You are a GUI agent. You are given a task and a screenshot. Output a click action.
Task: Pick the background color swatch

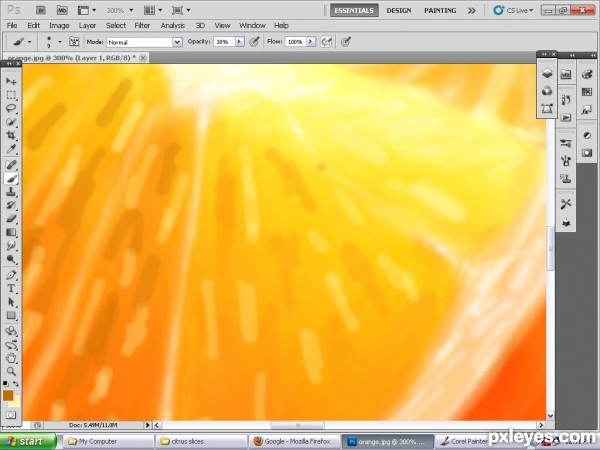click(x=16, y=402)
